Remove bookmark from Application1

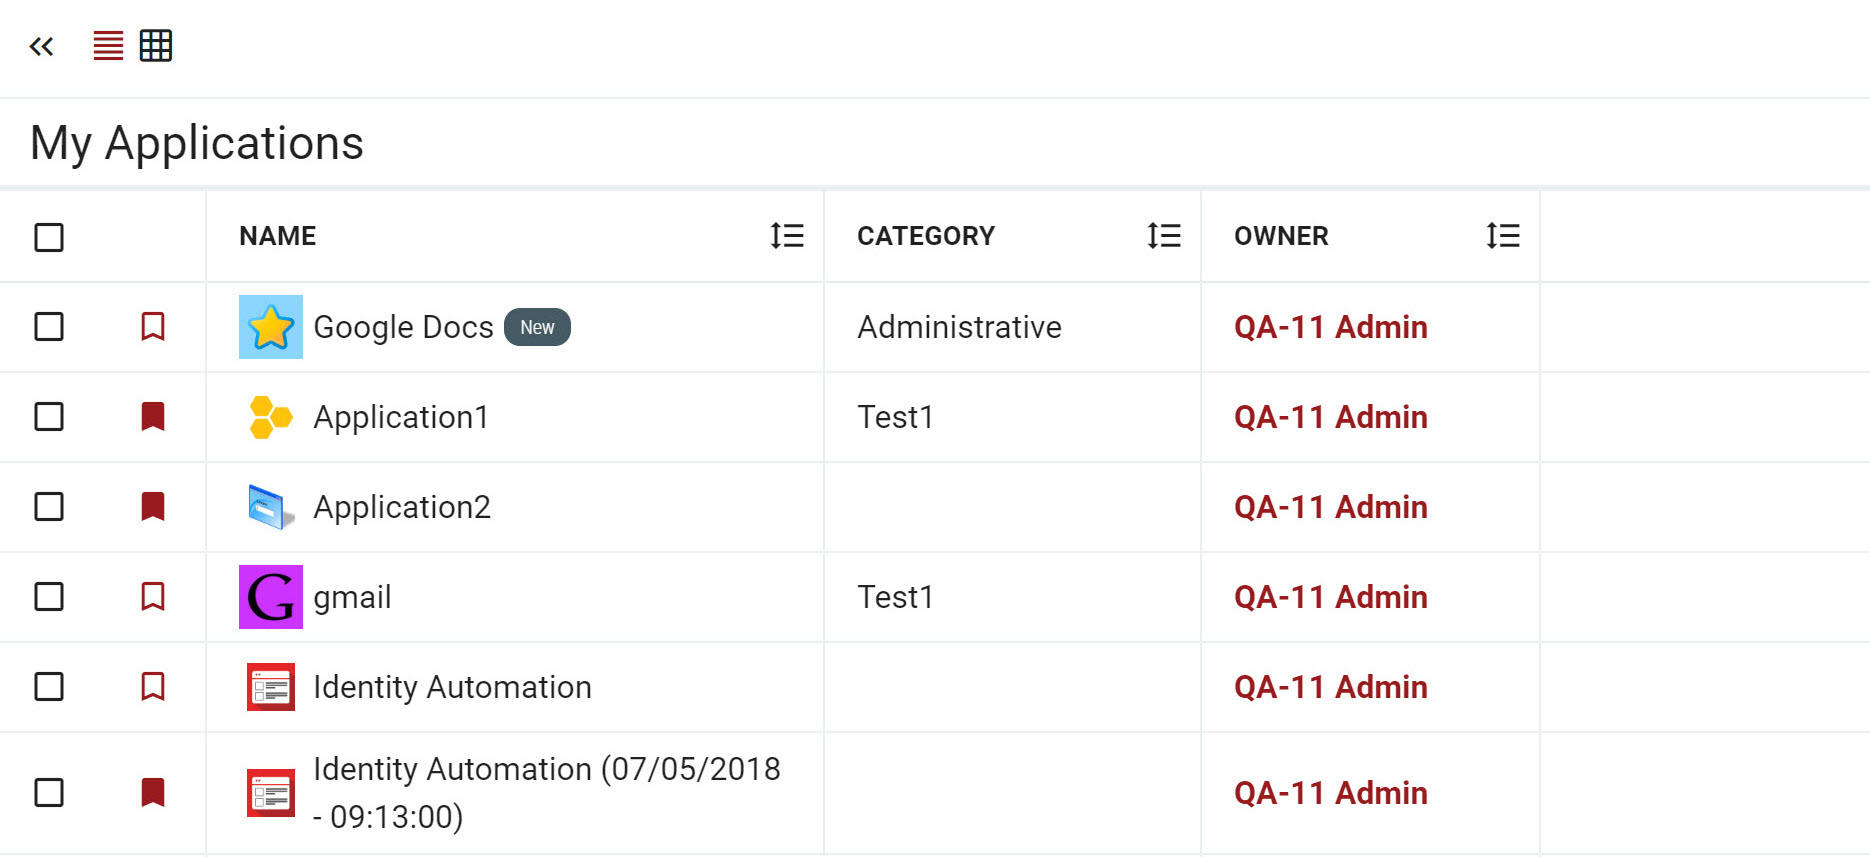(152, 417)
